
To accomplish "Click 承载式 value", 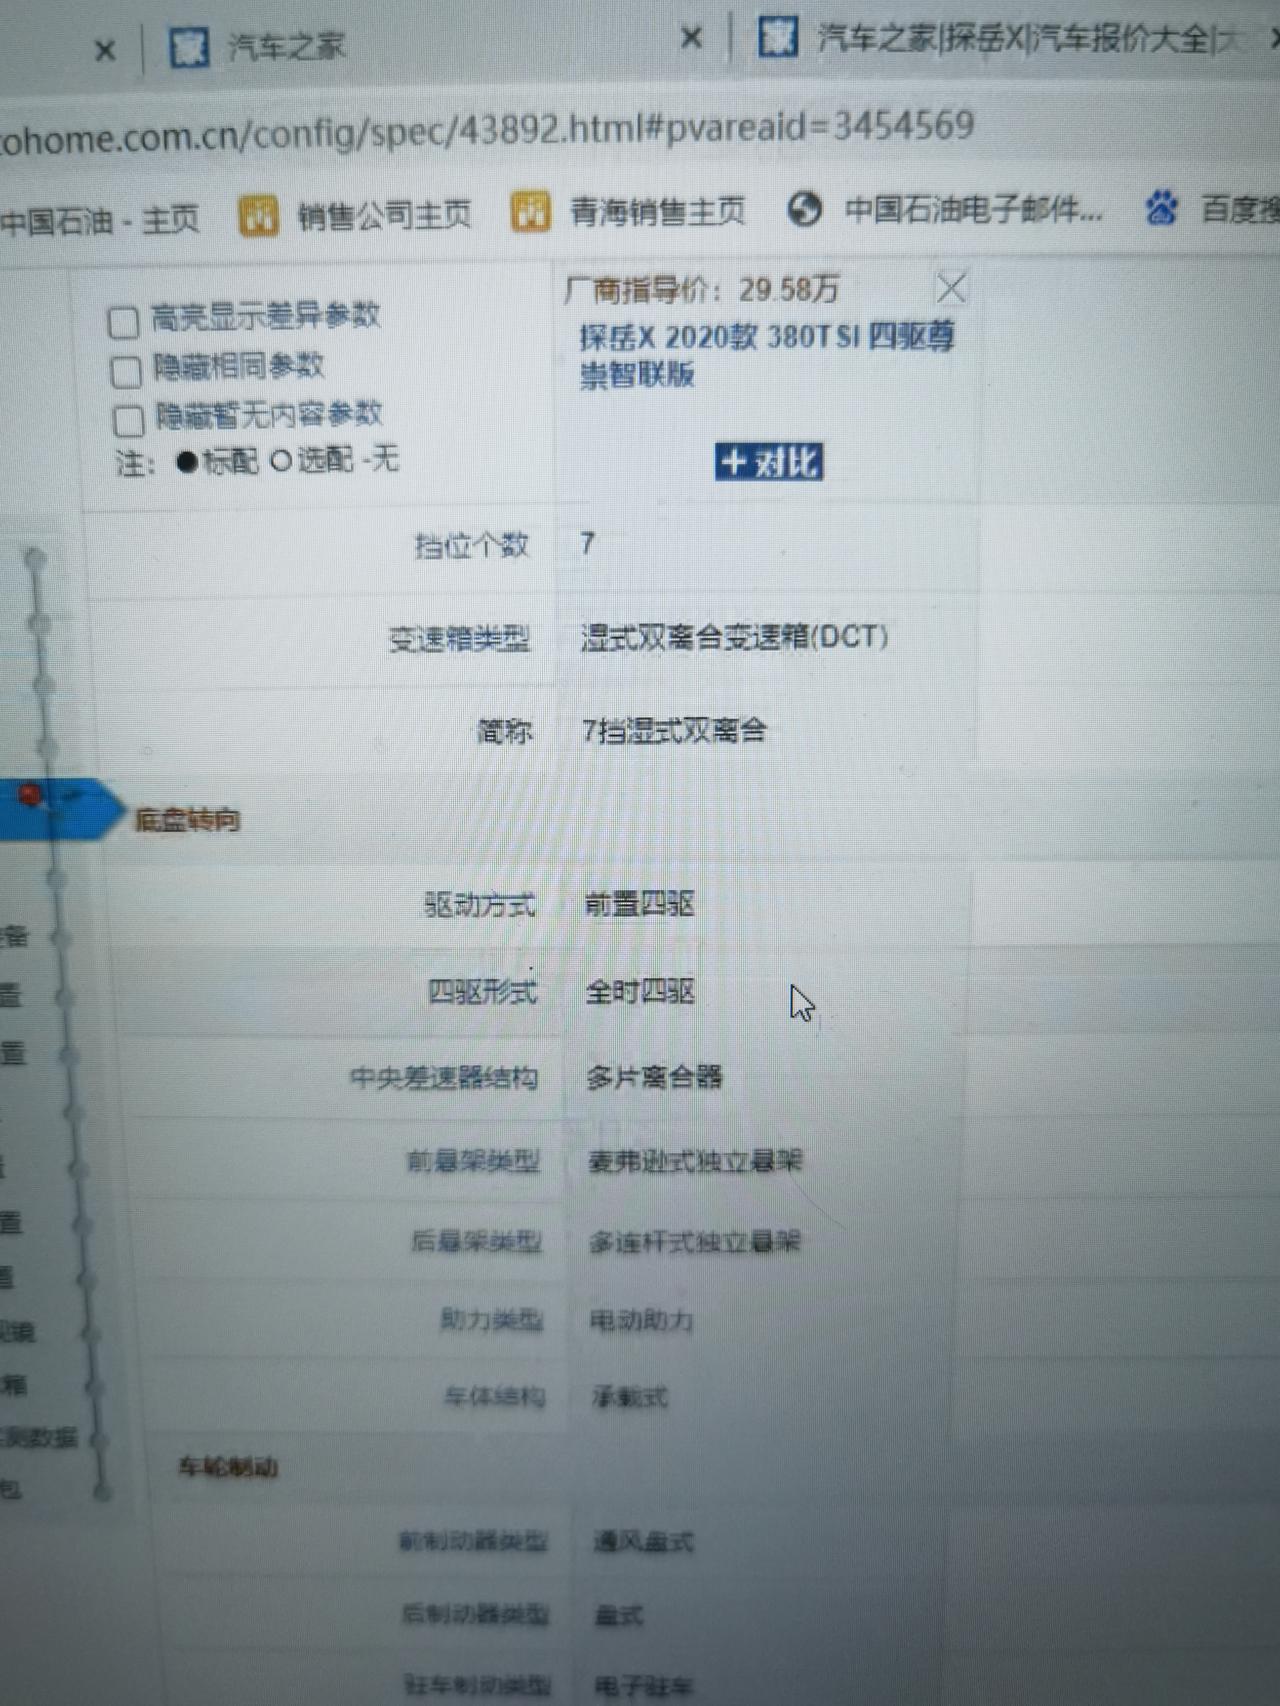I will click(x=629, y=1396).
